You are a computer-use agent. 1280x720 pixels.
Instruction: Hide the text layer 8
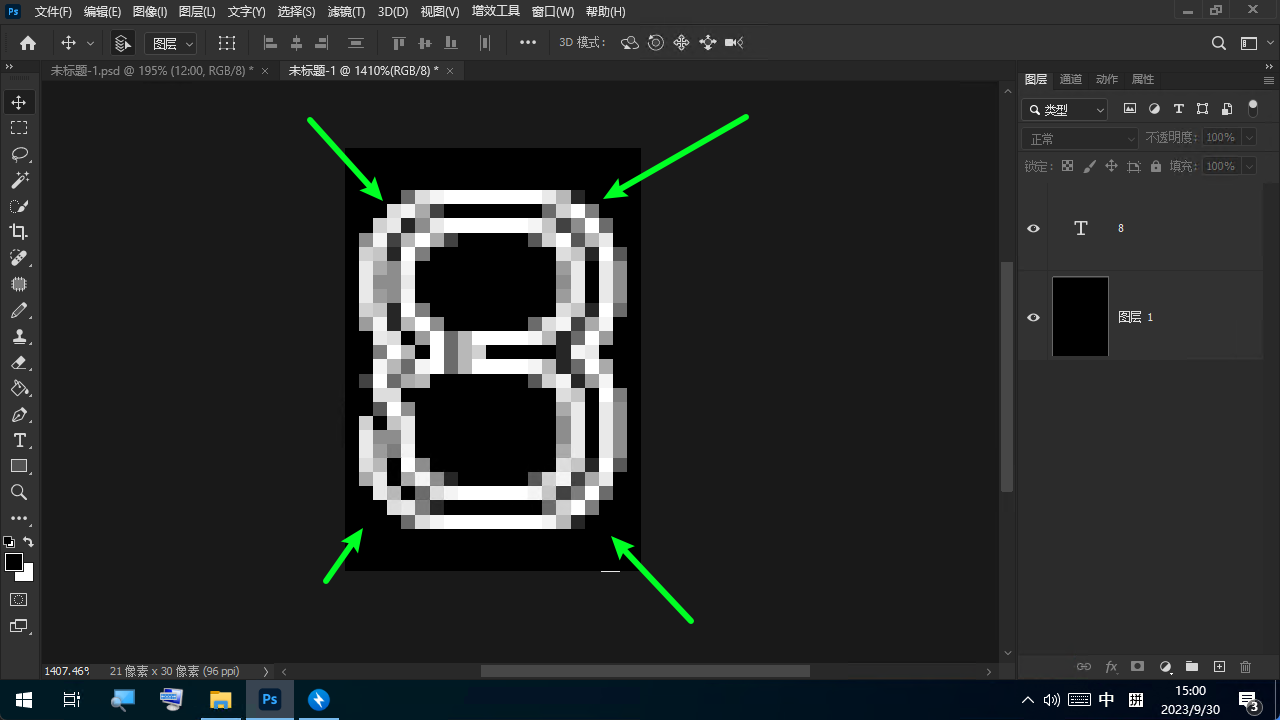1034,228
